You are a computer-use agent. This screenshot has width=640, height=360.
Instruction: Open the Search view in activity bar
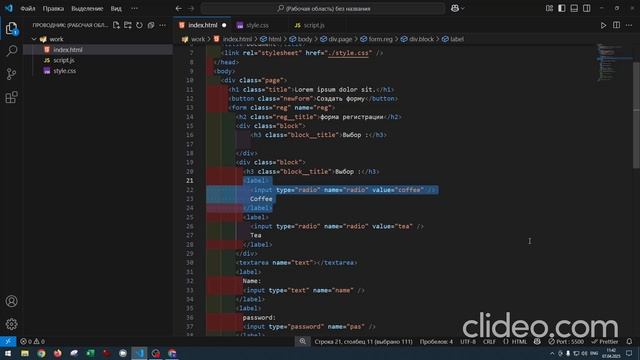click(x=11, y=51)
